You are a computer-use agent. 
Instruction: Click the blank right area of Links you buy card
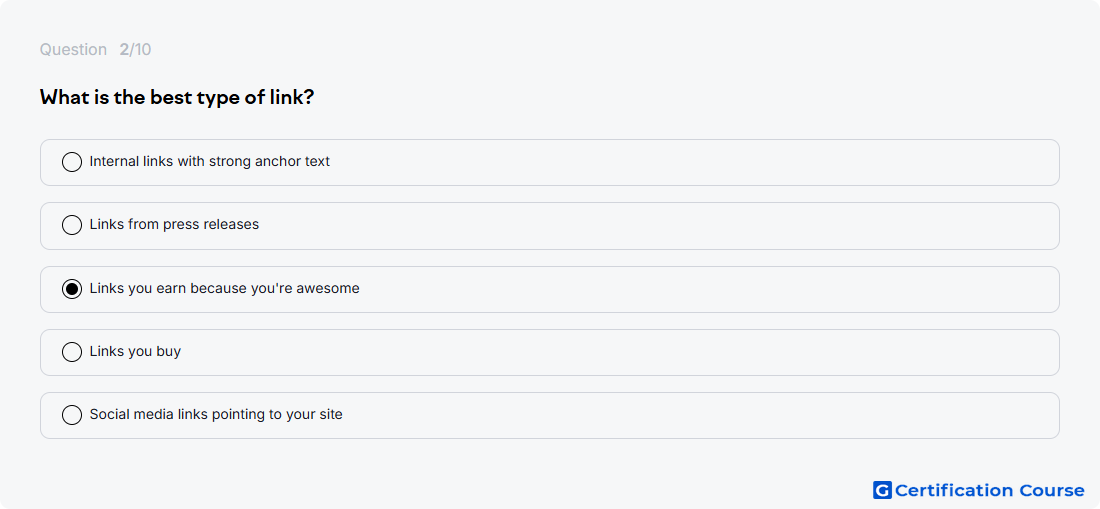coord(702,353)
